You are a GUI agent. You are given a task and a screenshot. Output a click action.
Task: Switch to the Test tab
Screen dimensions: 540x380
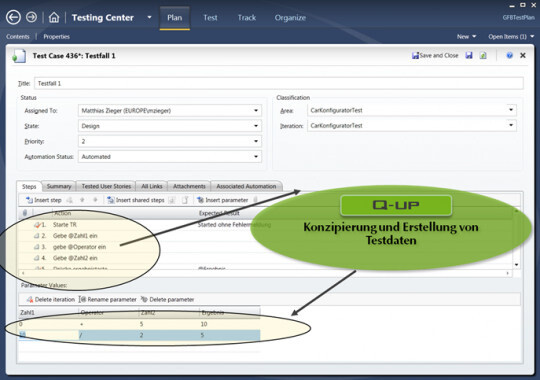coord(210,18)
